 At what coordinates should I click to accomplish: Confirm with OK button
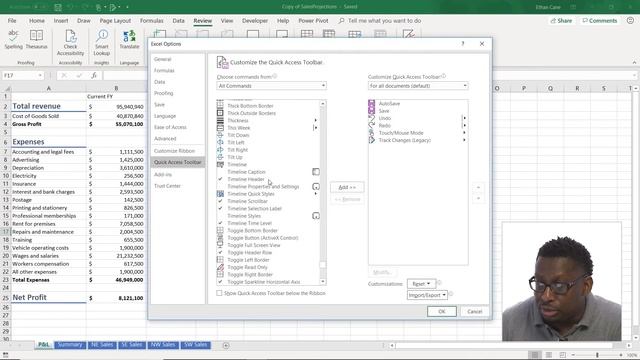442,311
